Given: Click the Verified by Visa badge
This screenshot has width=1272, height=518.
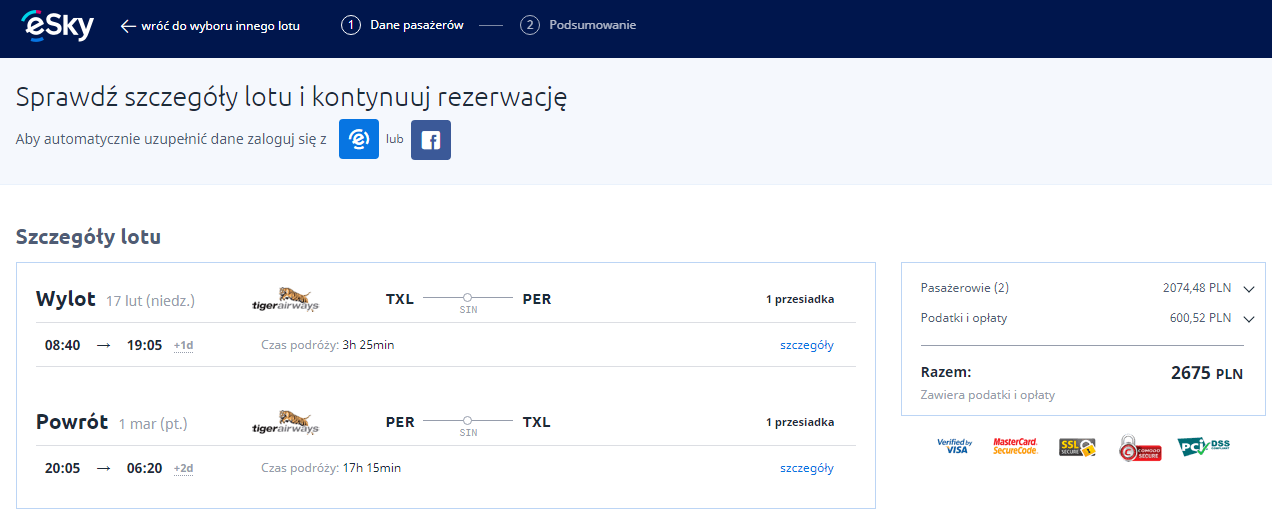Looking at the screenshot, I should coord(954,446).
